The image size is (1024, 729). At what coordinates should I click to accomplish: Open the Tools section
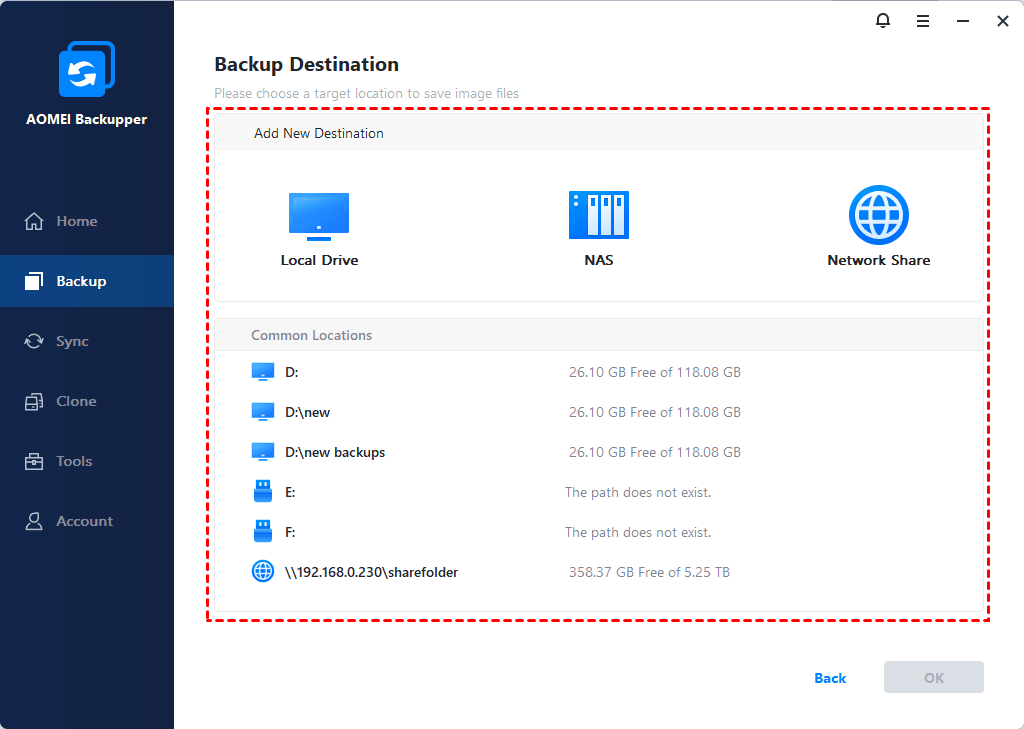tap(74, 461)
